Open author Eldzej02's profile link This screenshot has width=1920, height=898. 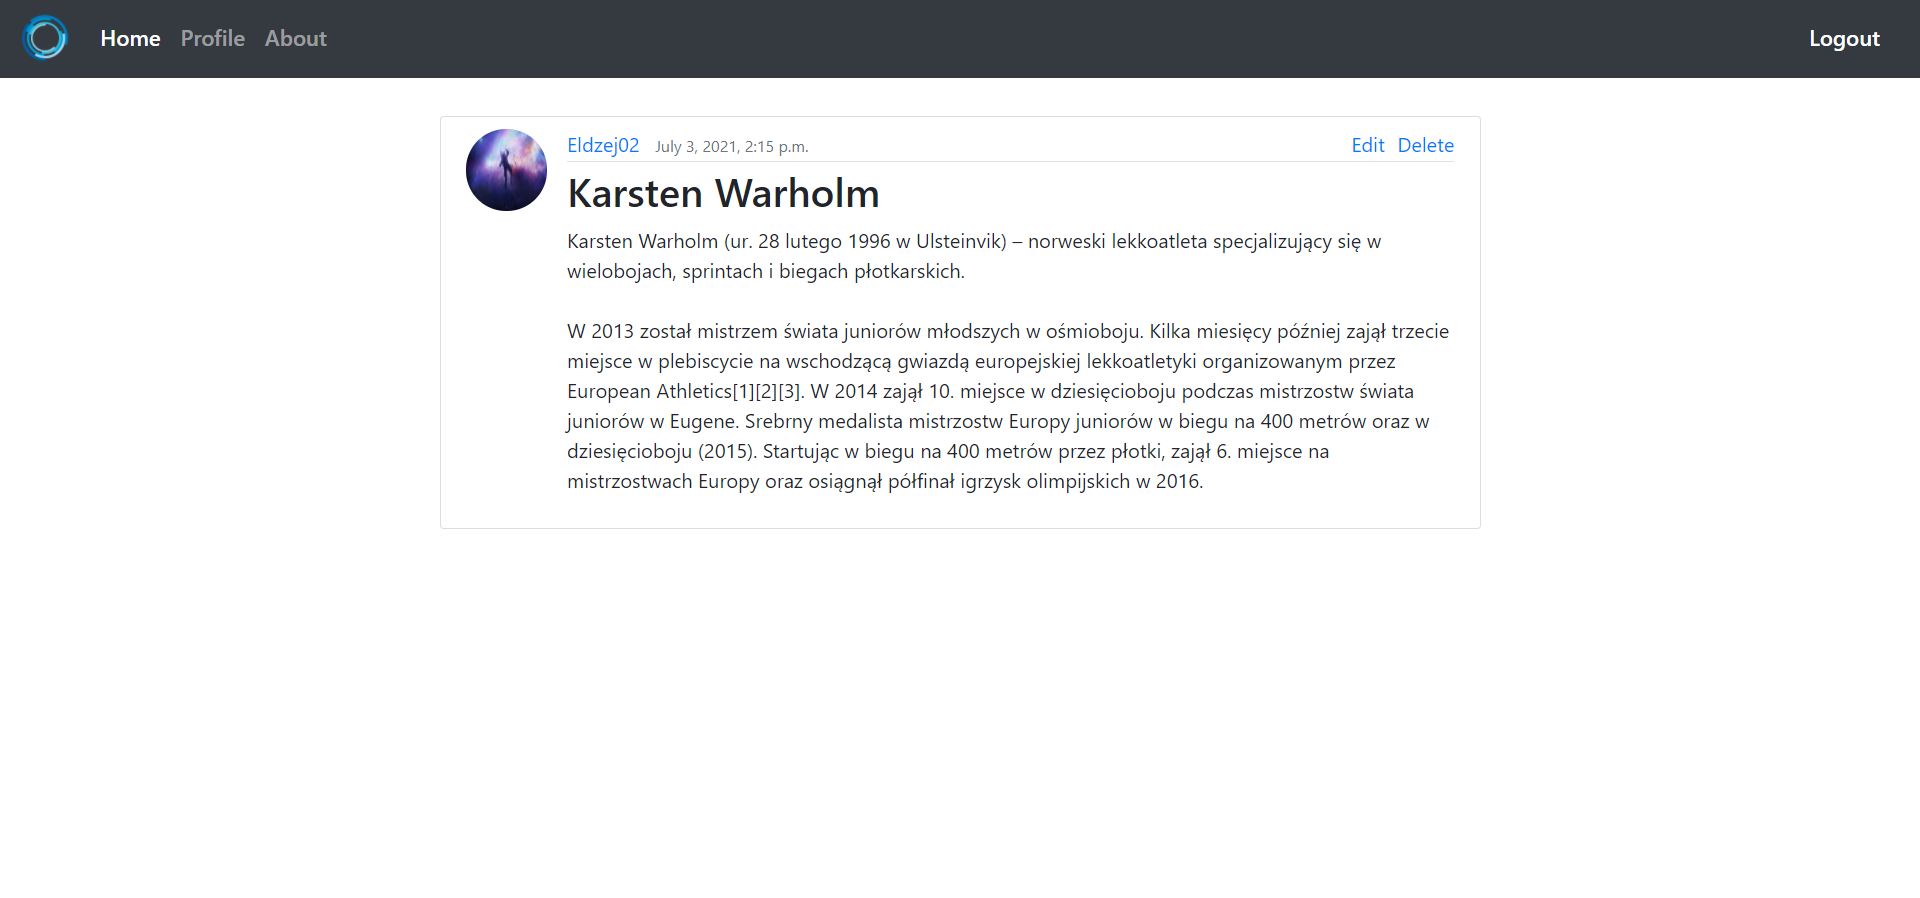[x=603, y=145]
